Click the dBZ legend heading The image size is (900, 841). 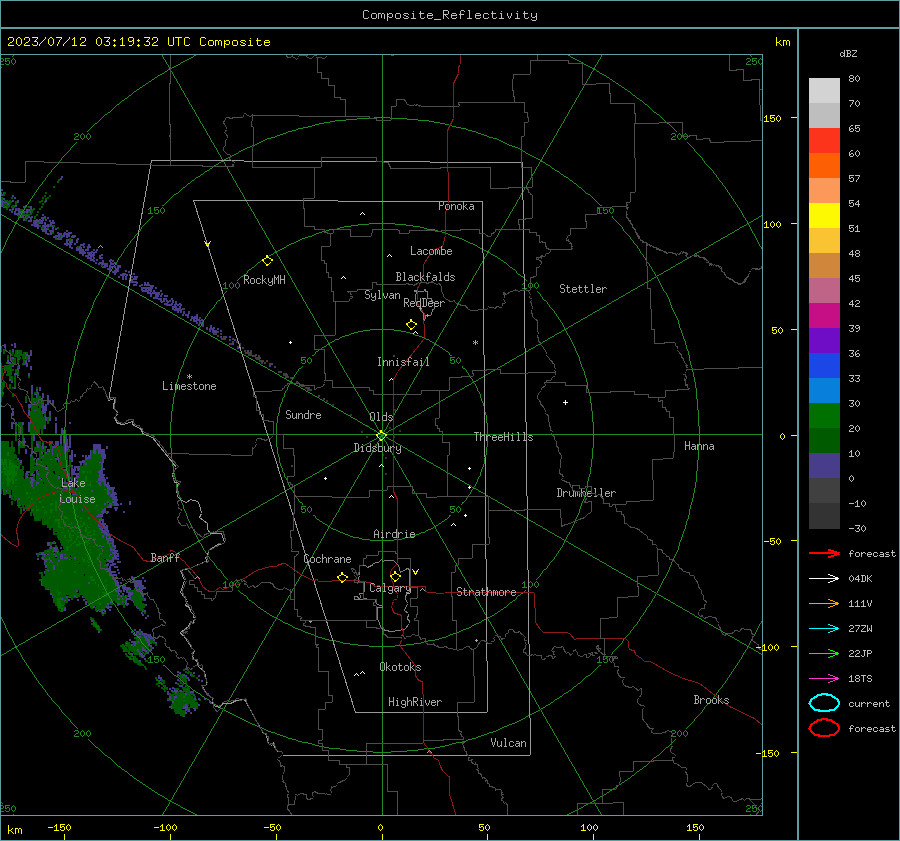pyautogui.click(x=848, y=54)
